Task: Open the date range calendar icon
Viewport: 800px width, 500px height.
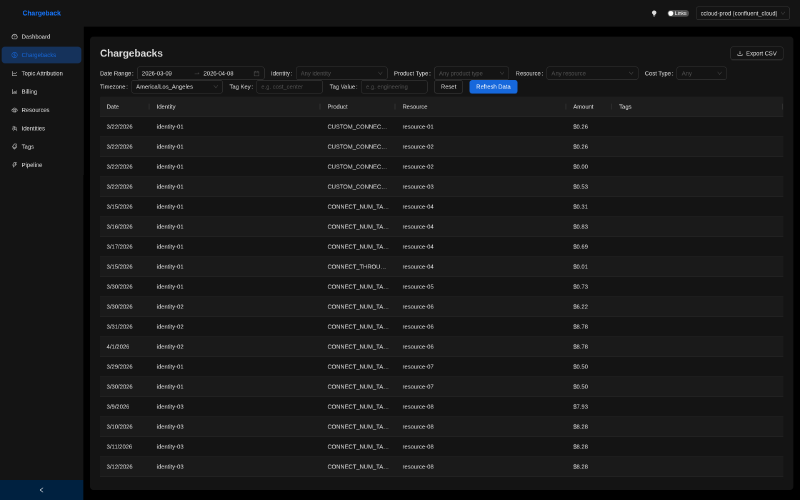Action: coord(256,73)
